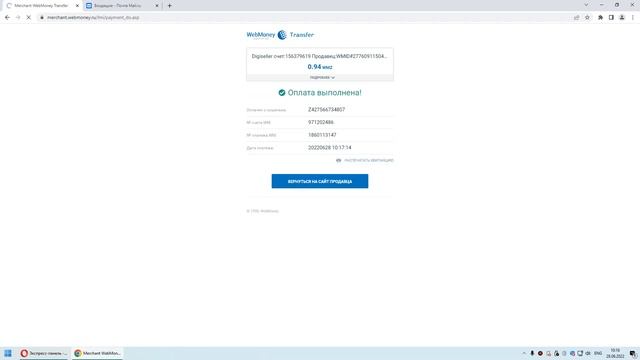
Task: Go back to the previous page
Action: pyautogui.click(x=7, y=18)
